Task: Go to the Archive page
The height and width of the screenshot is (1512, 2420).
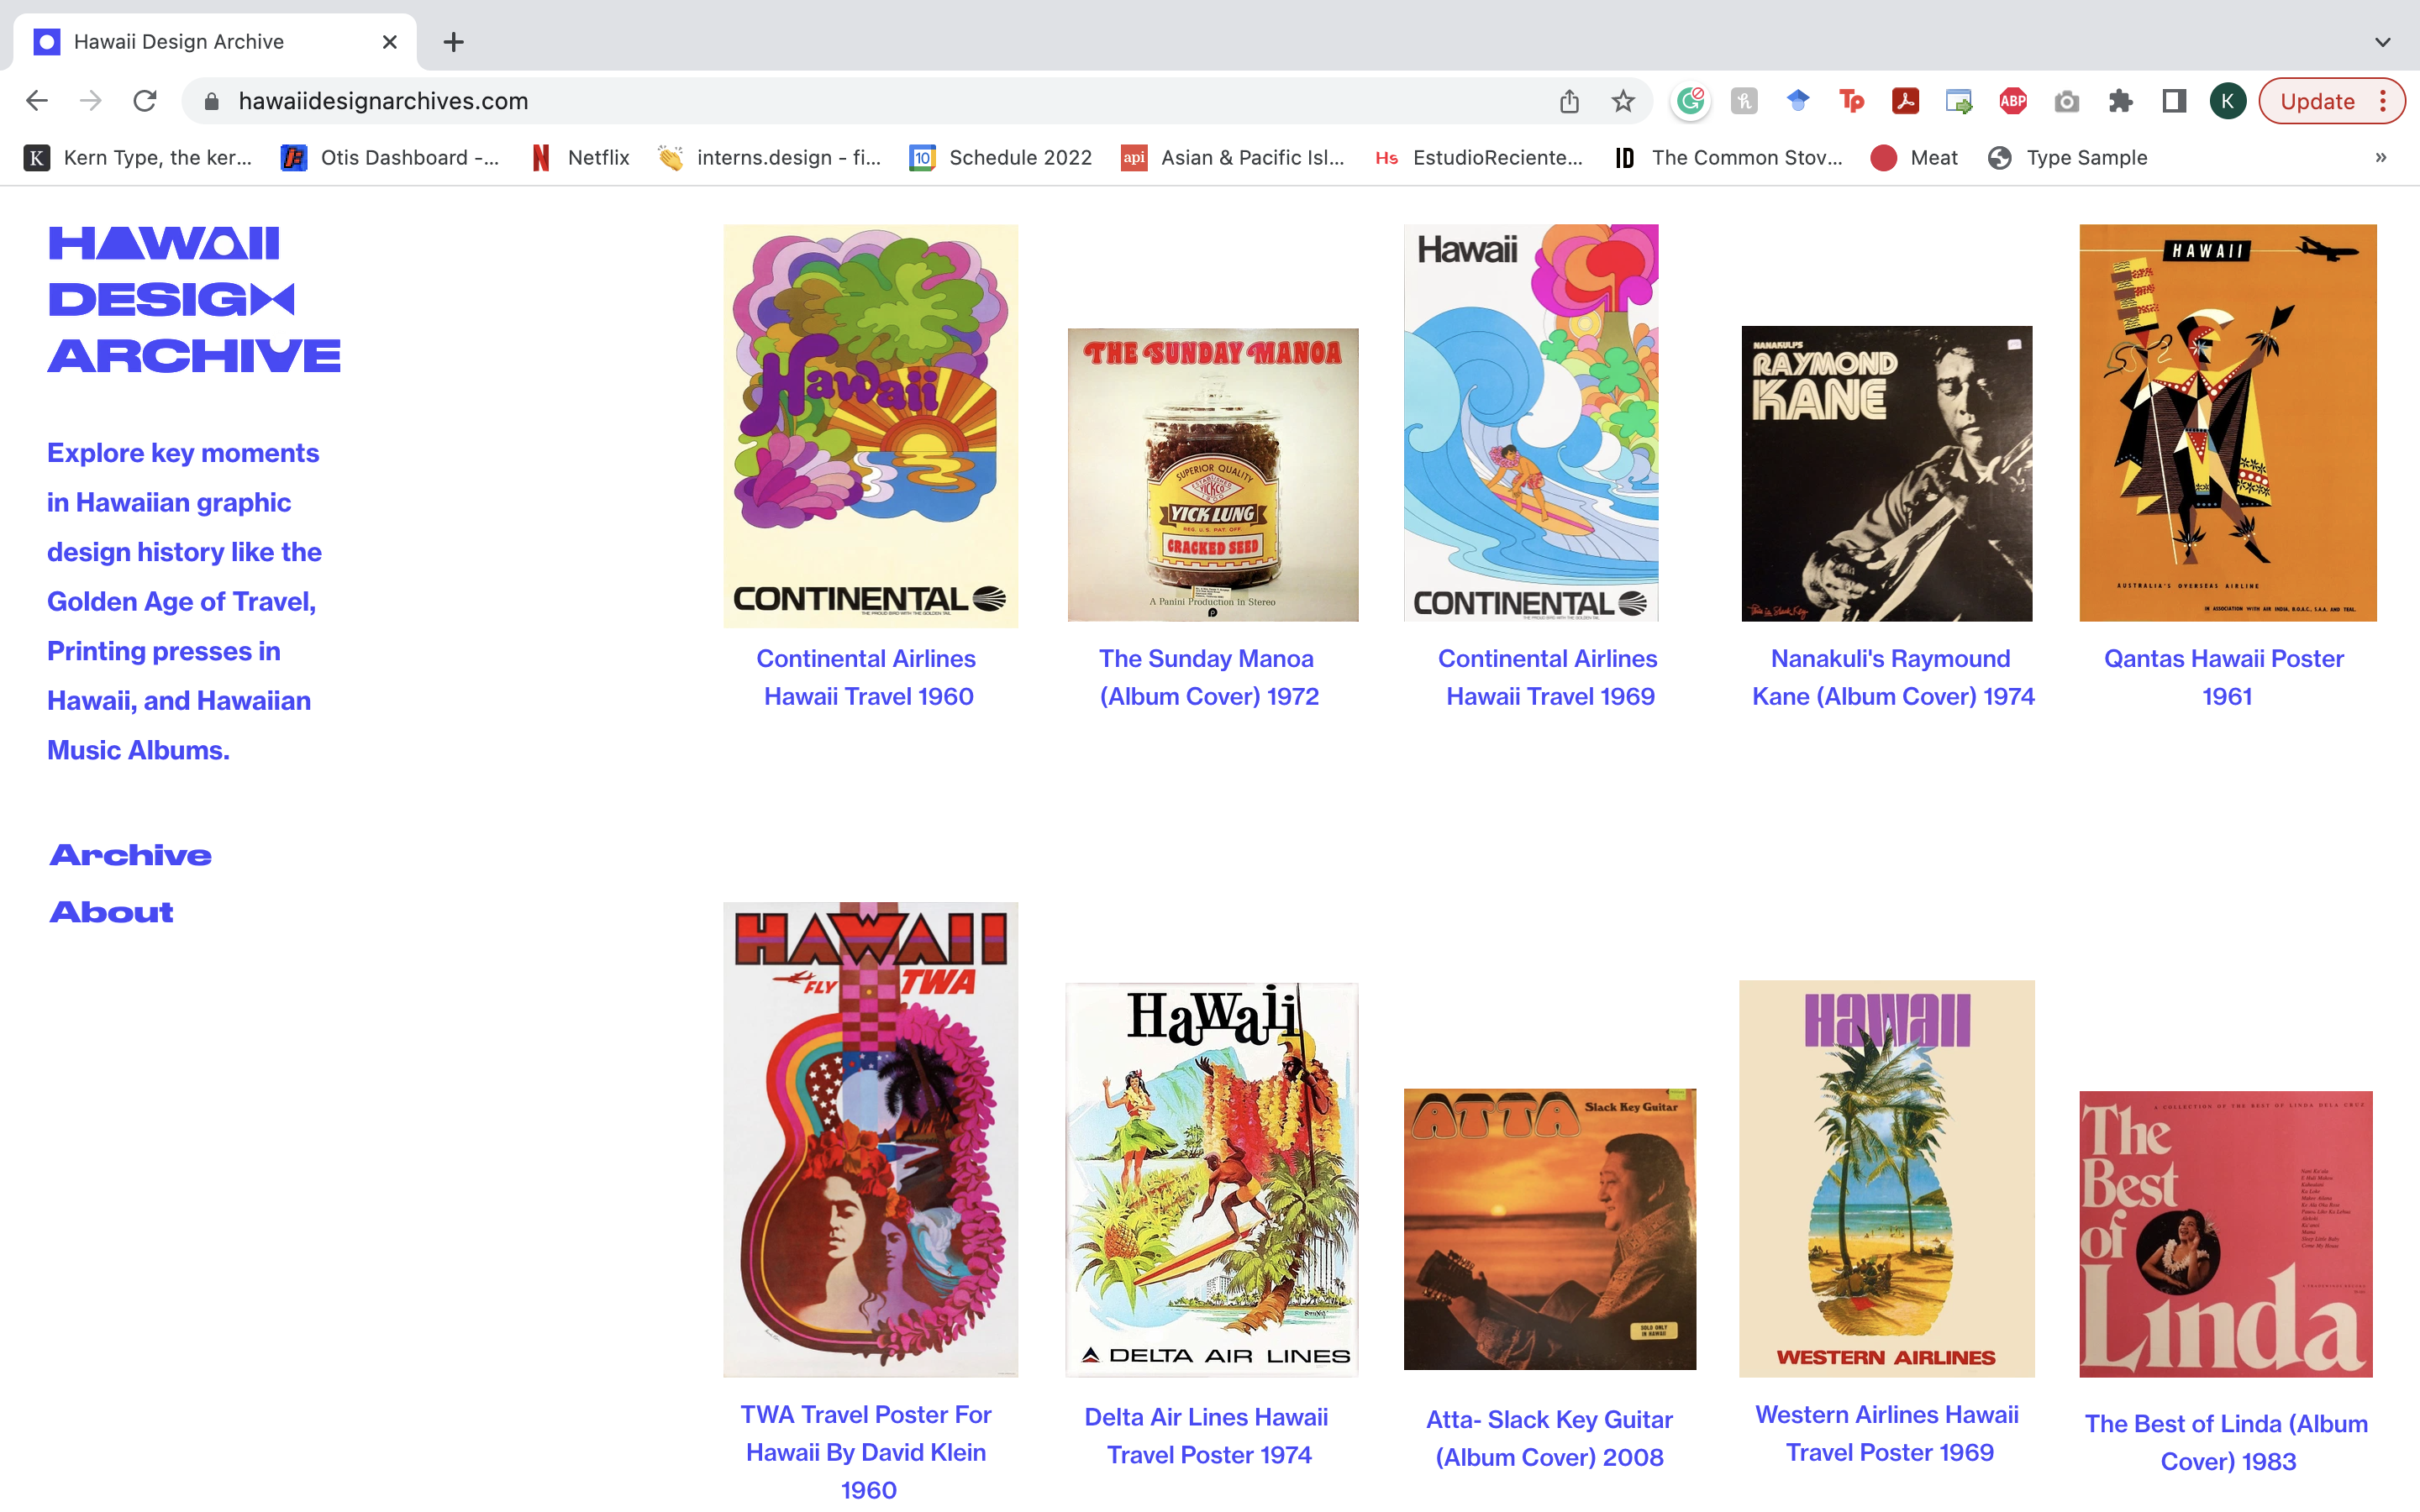Action: point(131,855)
